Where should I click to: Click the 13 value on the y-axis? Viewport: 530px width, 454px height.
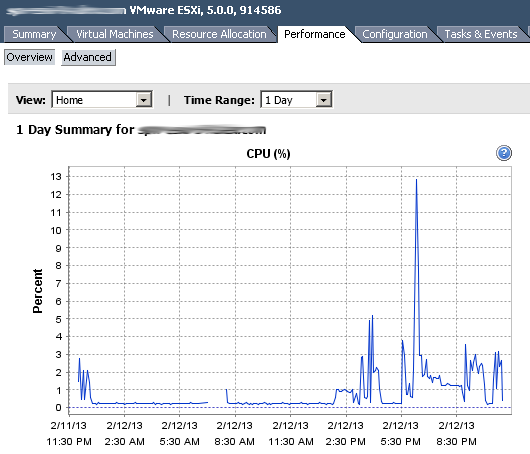(x=56, y=176)
